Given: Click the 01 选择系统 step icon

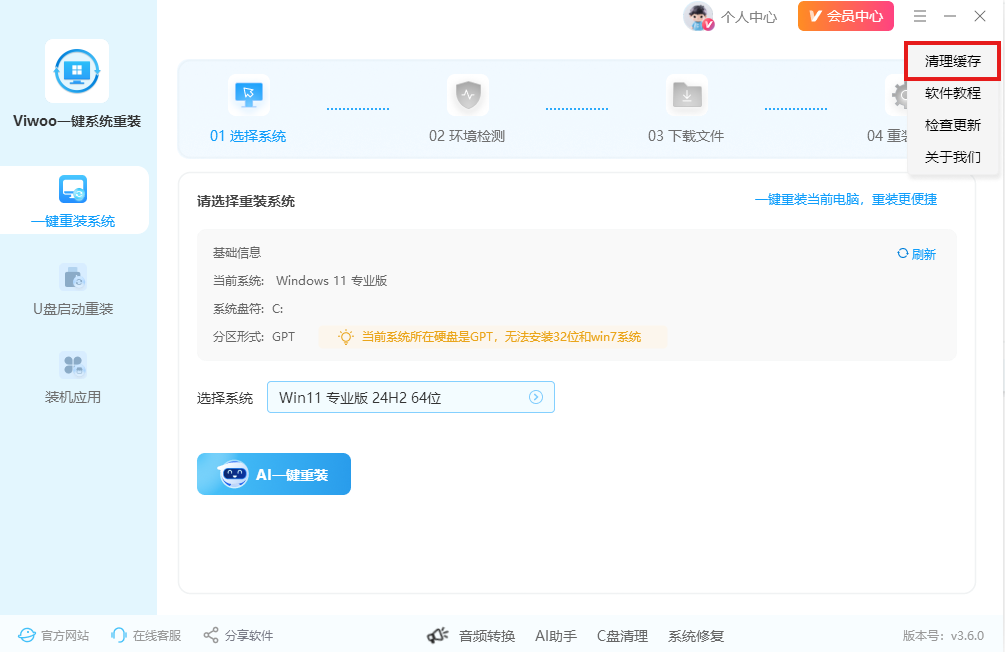Looking at the screenshot, I should coord(249,95).
